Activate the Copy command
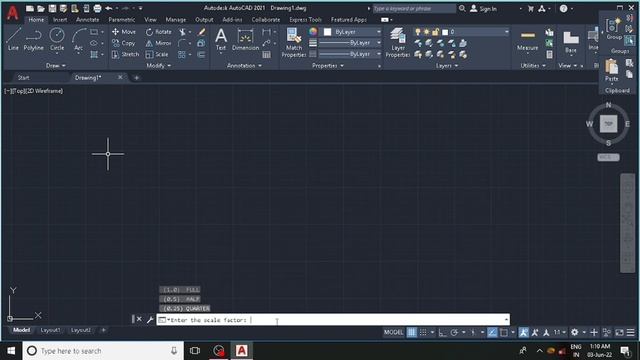 click(x=124, y=43)
